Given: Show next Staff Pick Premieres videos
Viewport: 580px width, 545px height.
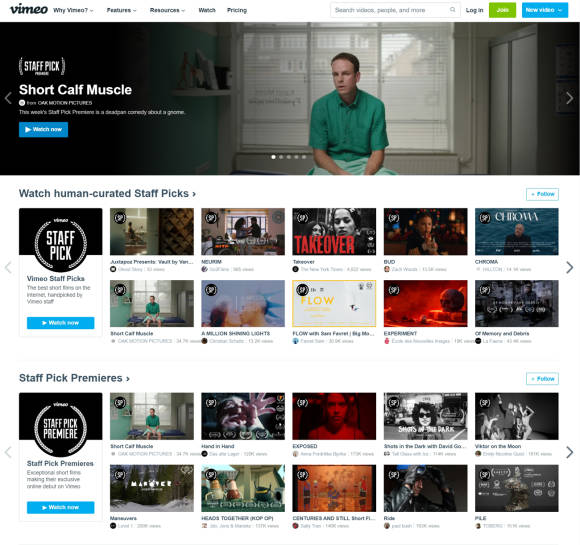Looking at the screenshot, I should [x=570, y=452].
